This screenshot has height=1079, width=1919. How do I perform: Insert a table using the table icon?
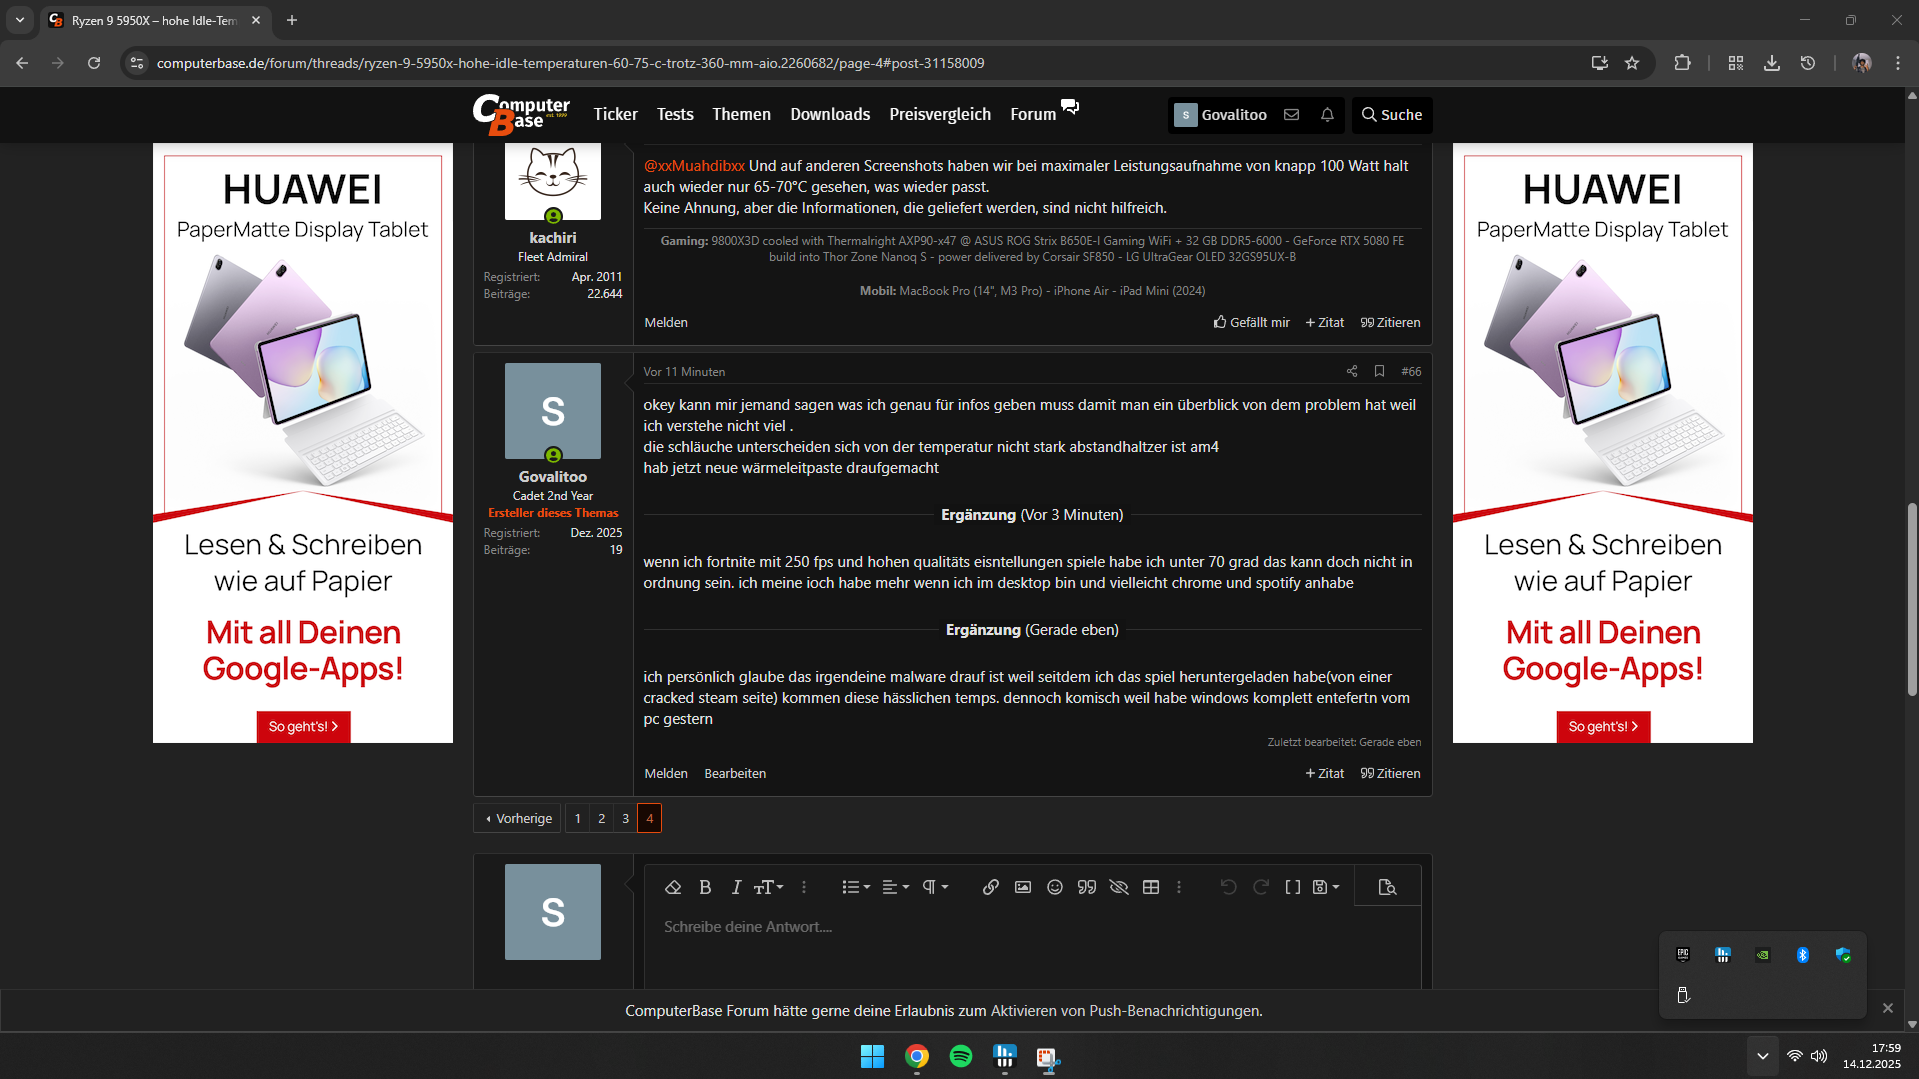point(1151,887)
